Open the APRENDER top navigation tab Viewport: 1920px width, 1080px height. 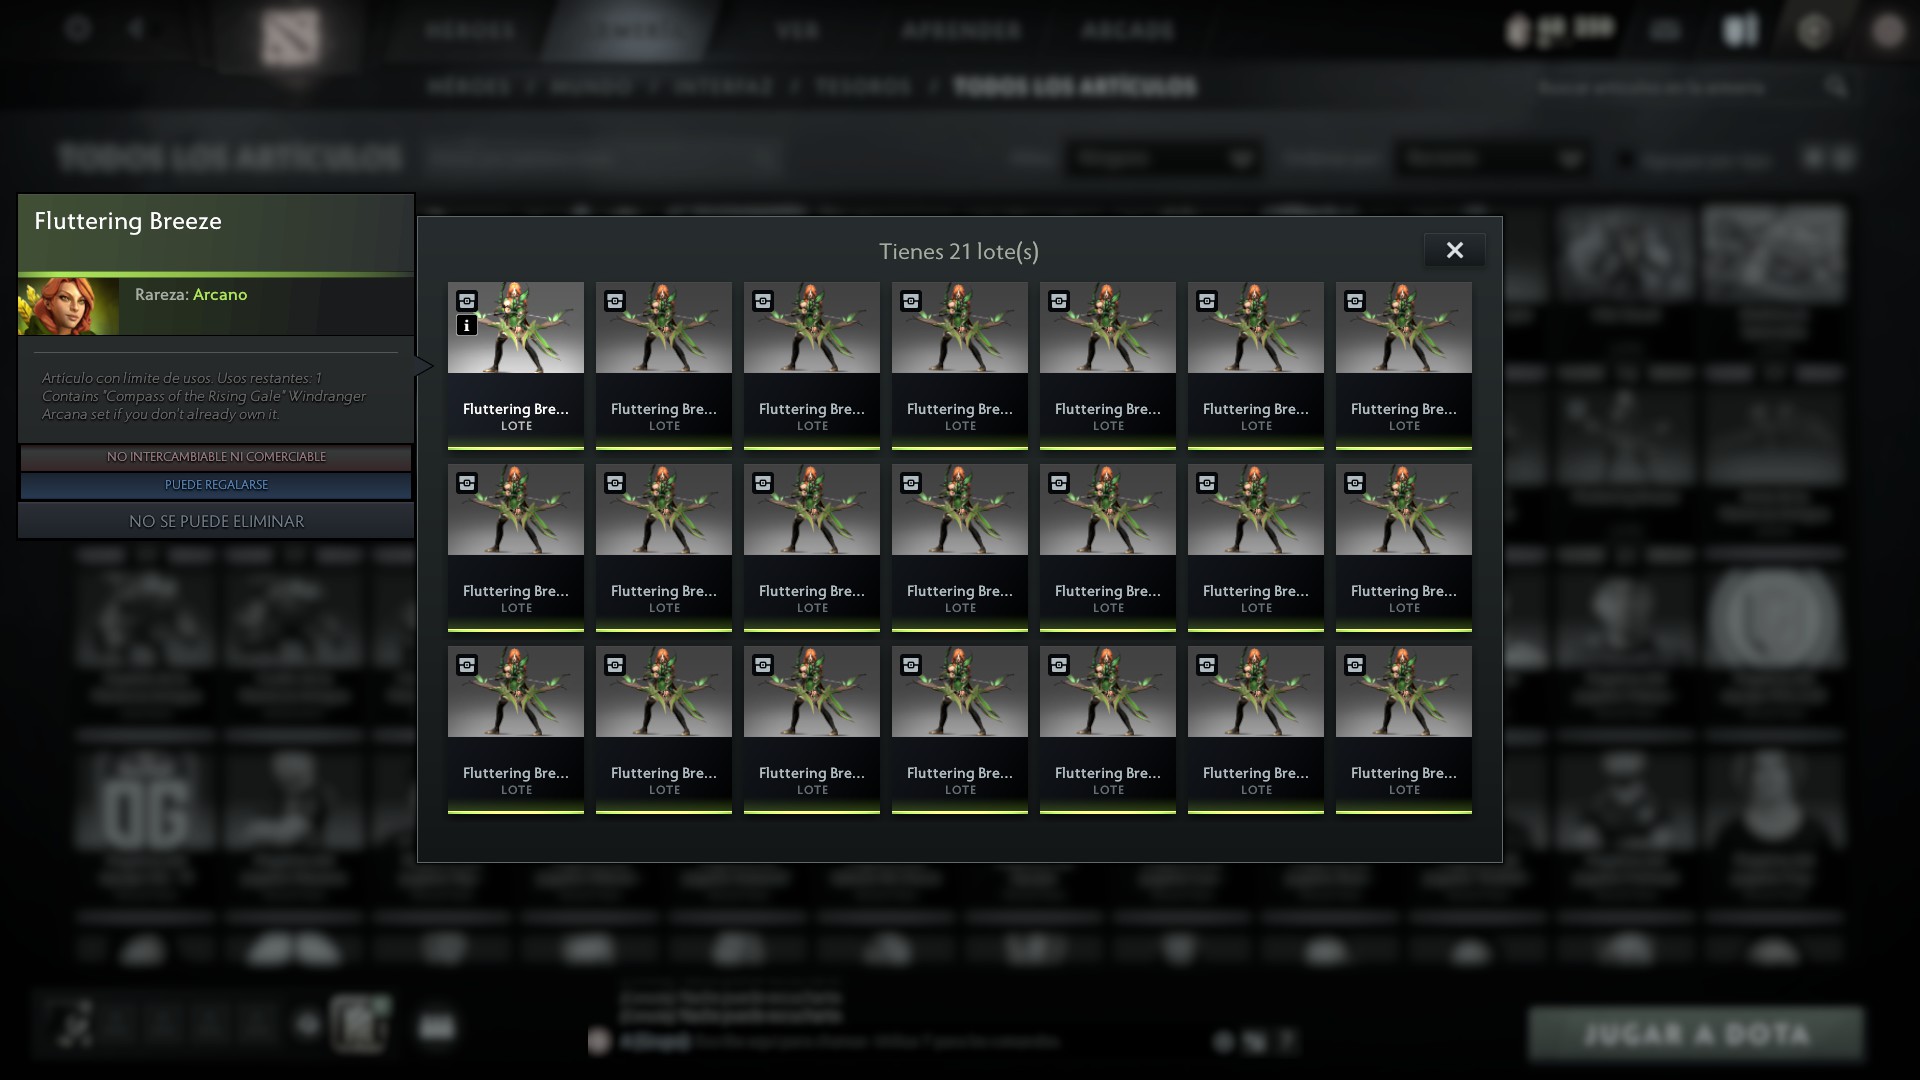961,30
